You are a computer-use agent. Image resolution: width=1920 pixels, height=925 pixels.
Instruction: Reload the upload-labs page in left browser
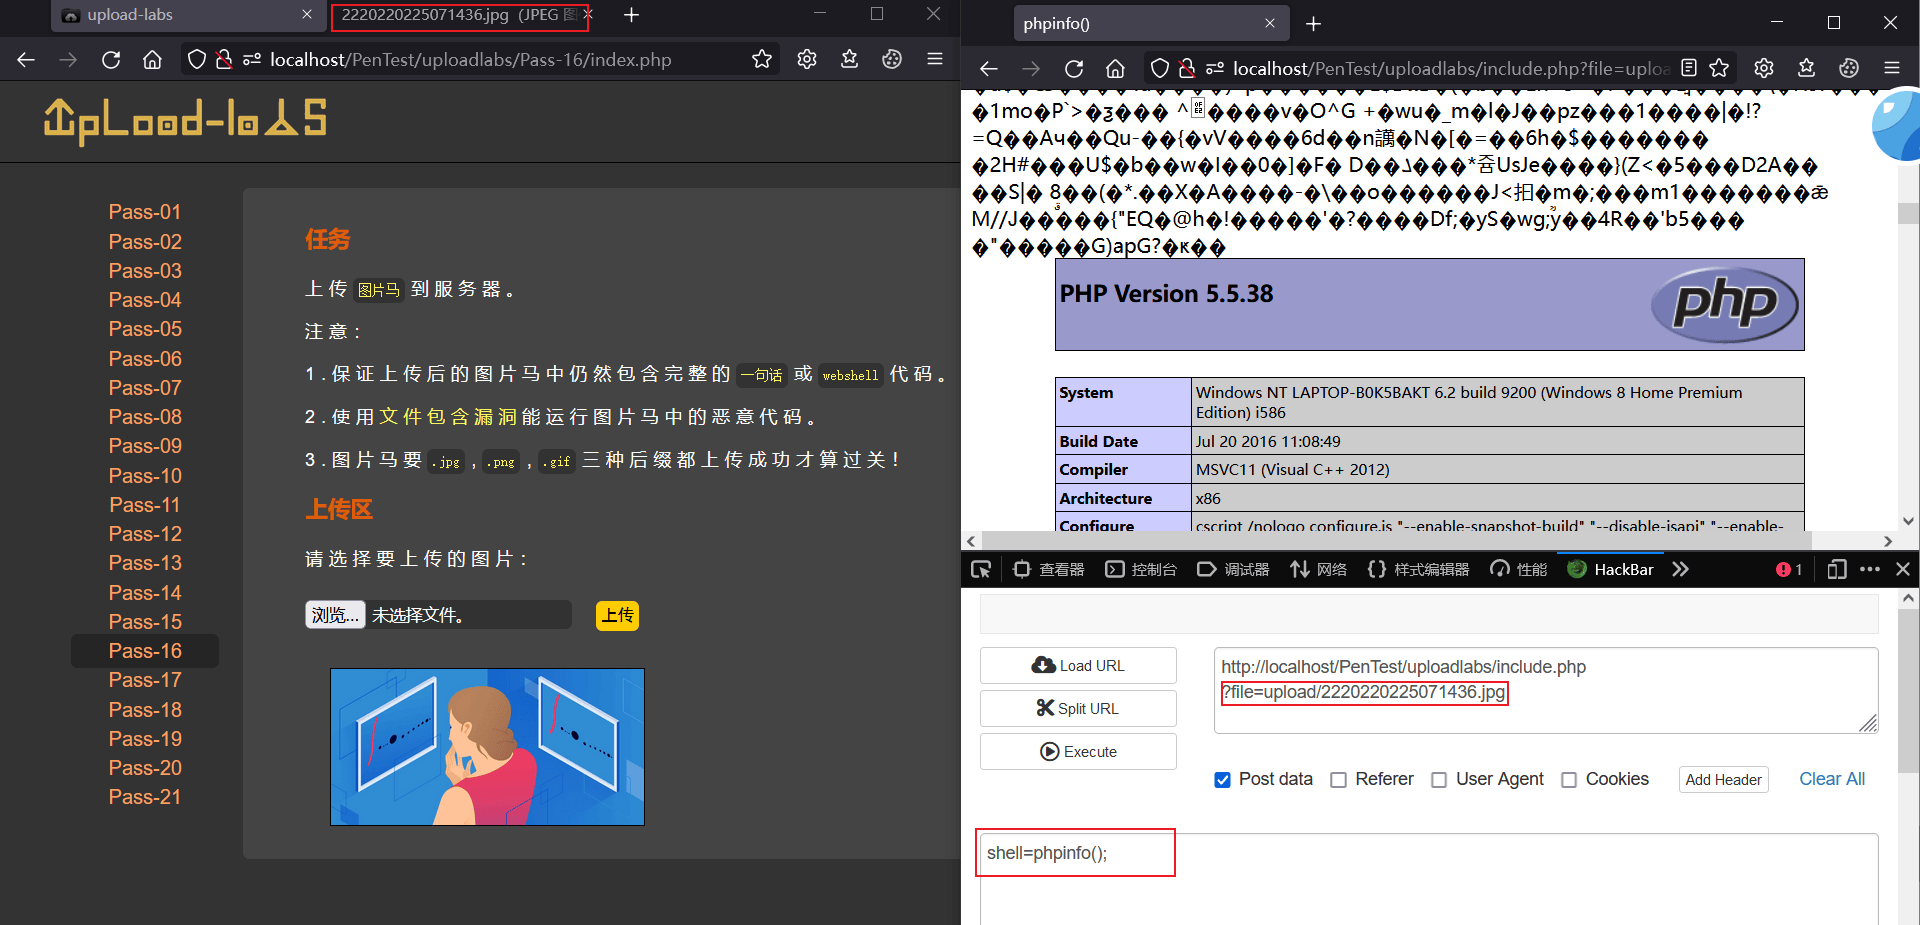[111, 60]
